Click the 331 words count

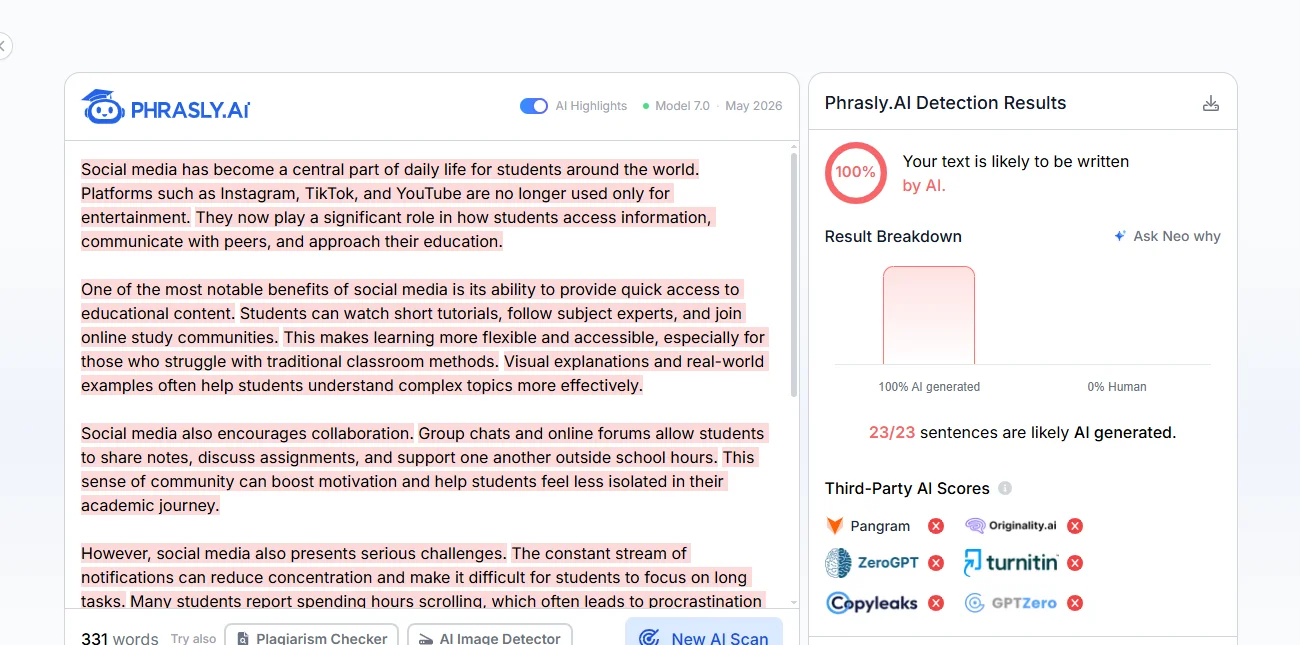[120, 638]
